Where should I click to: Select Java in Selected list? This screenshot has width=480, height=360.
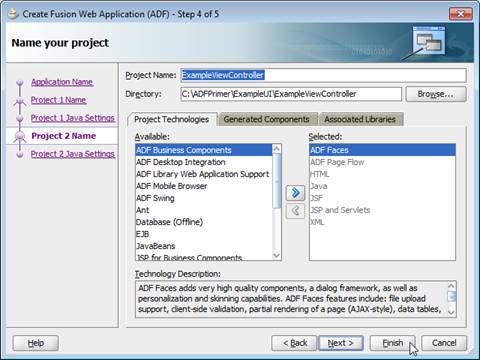tap(382, 186)
